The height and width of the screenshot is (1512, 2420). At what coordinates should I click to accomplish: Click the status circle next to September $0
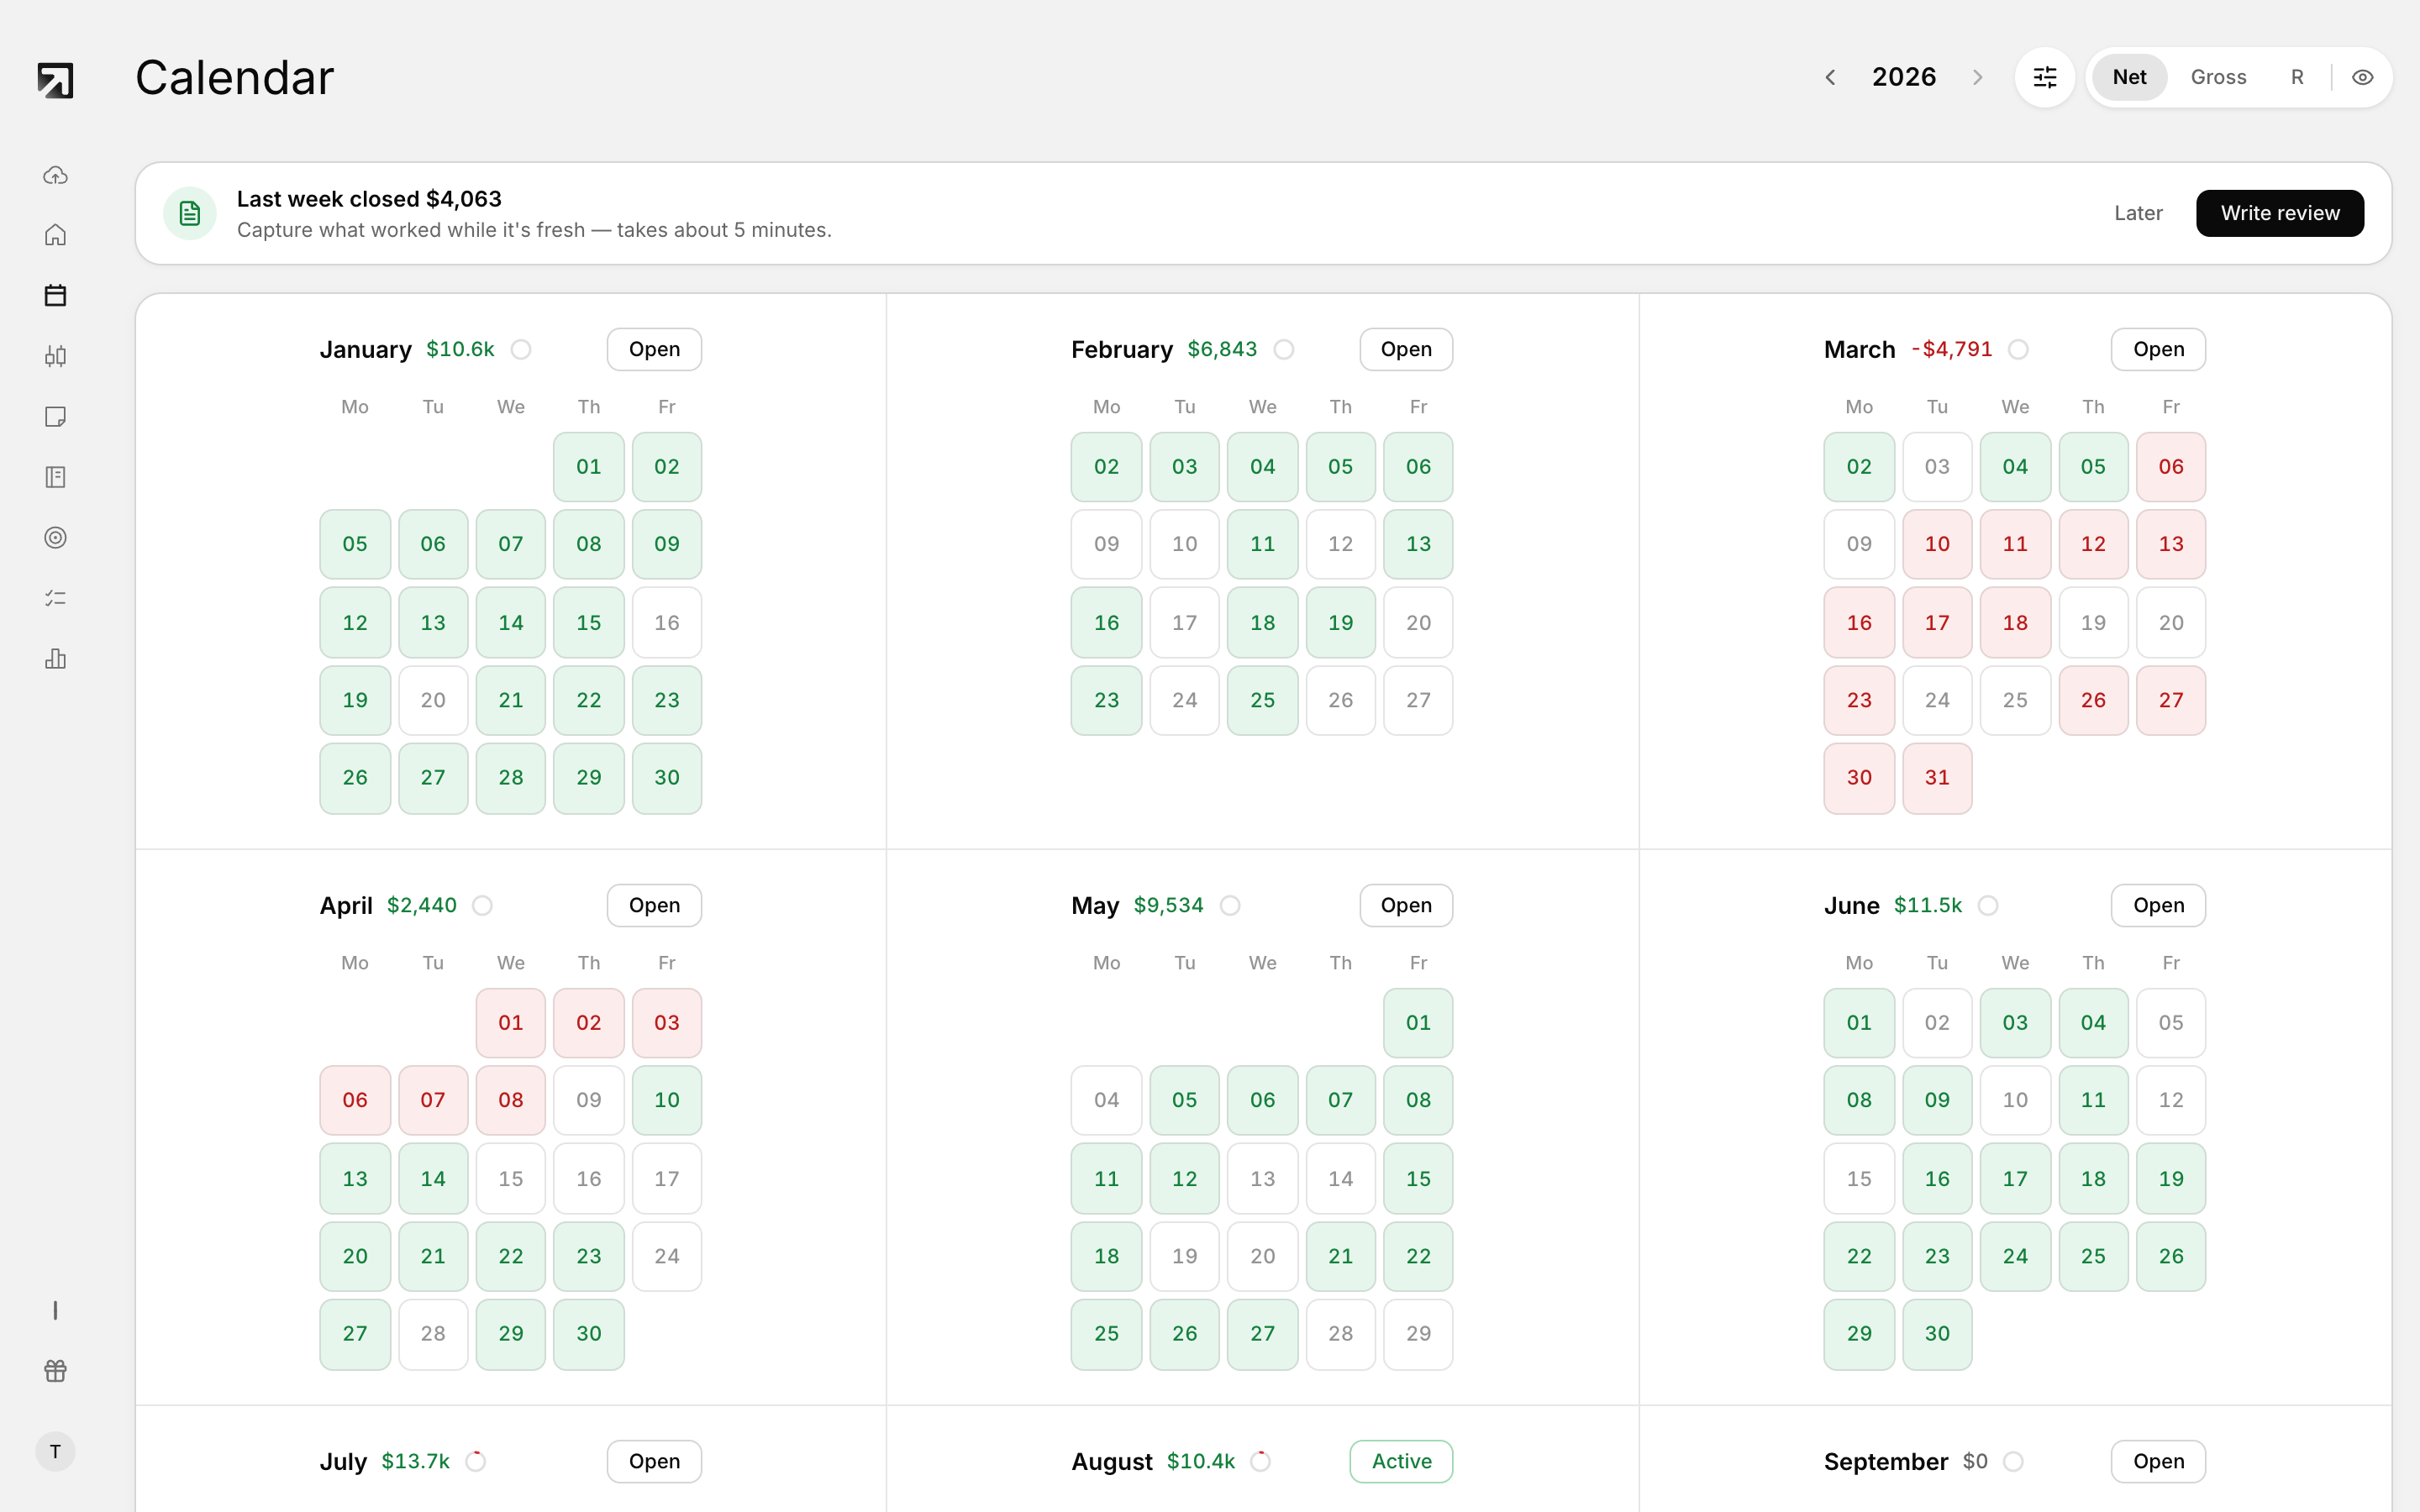click(x=2013, y=1462)
